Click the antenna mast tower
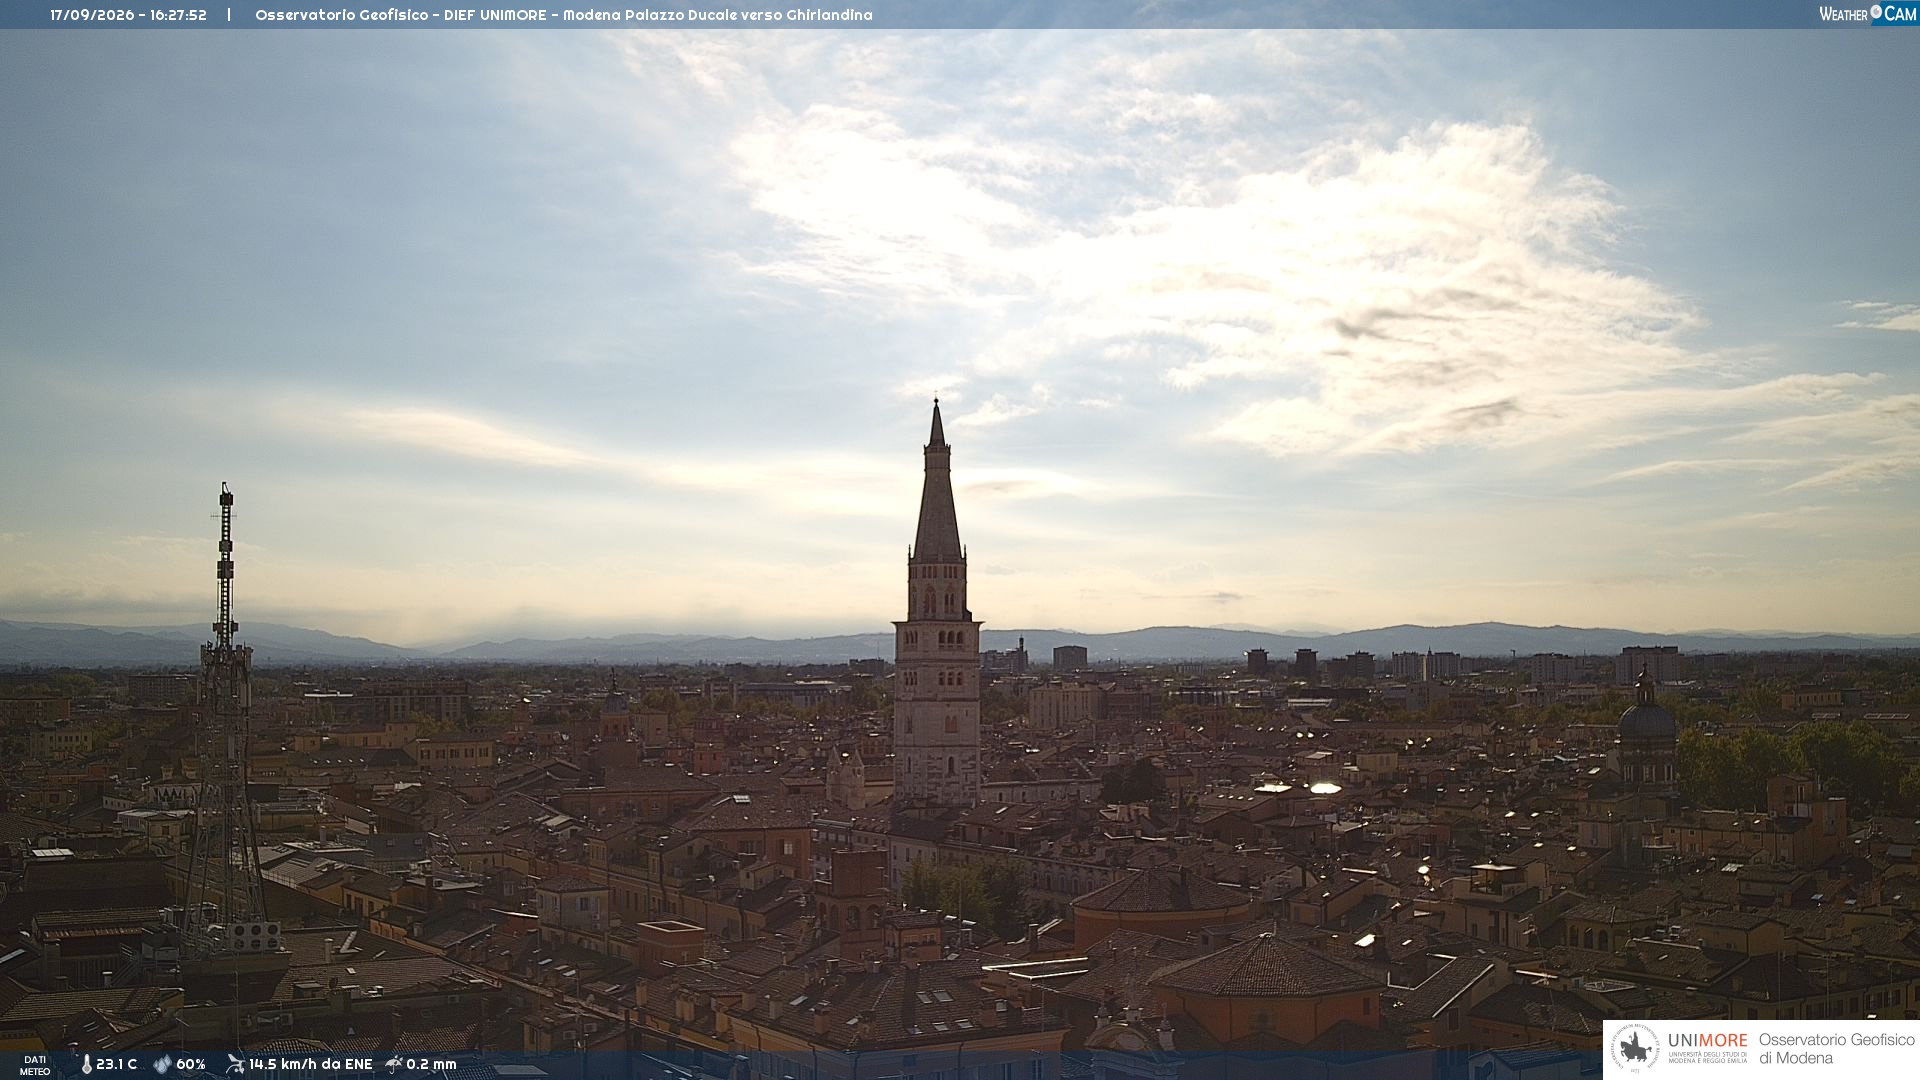 [225, 720]
